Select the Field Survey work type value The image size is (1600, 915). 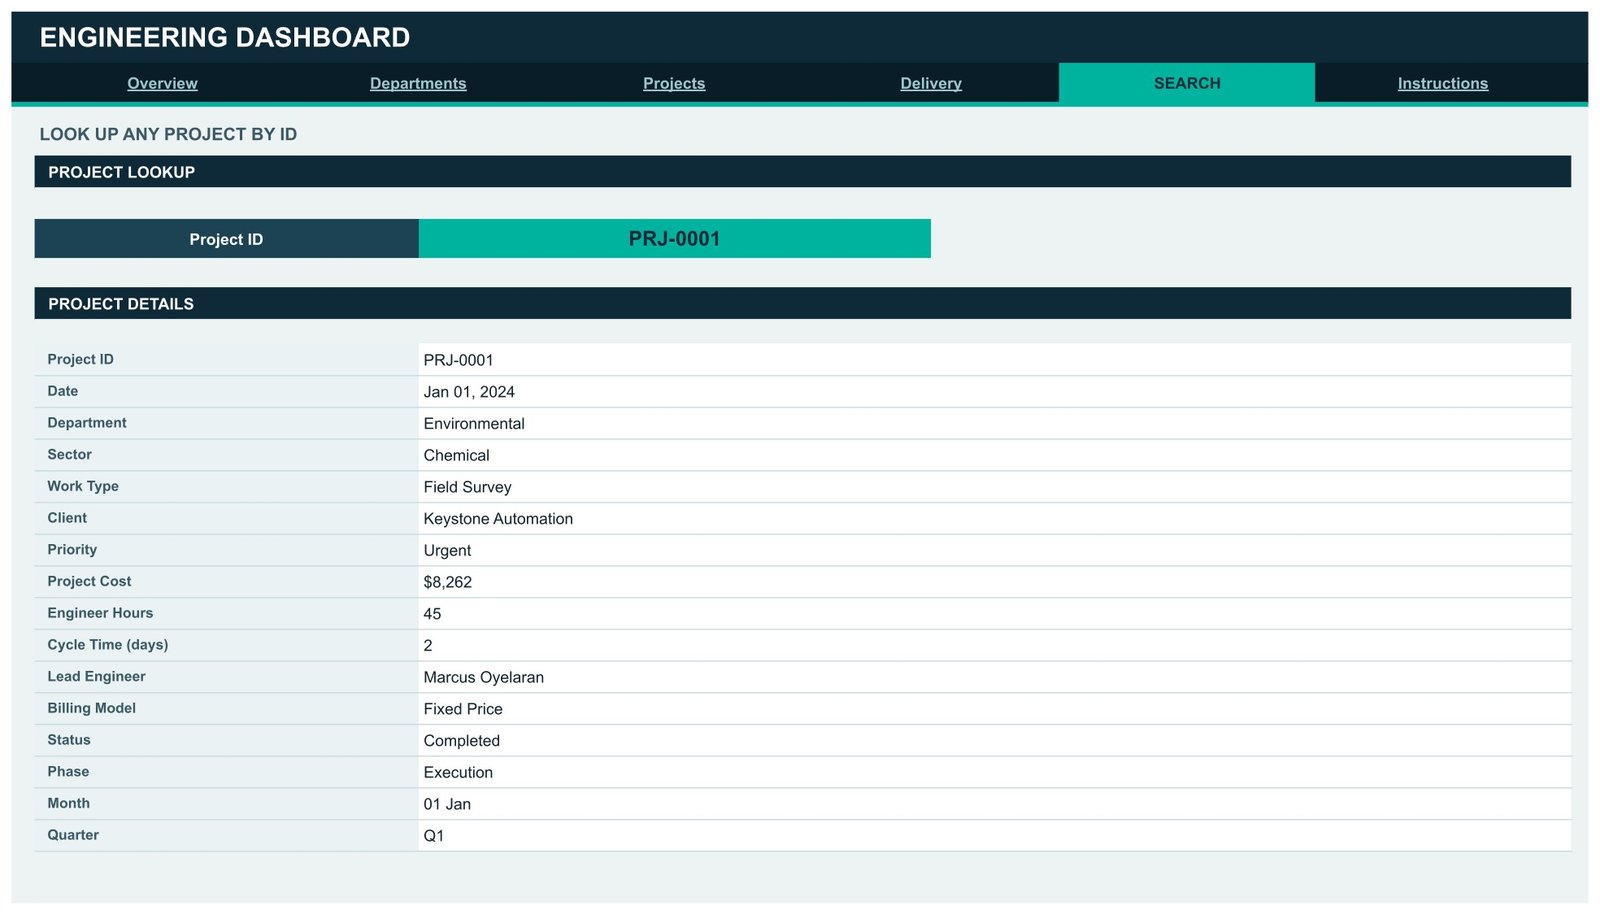[467, 487]
